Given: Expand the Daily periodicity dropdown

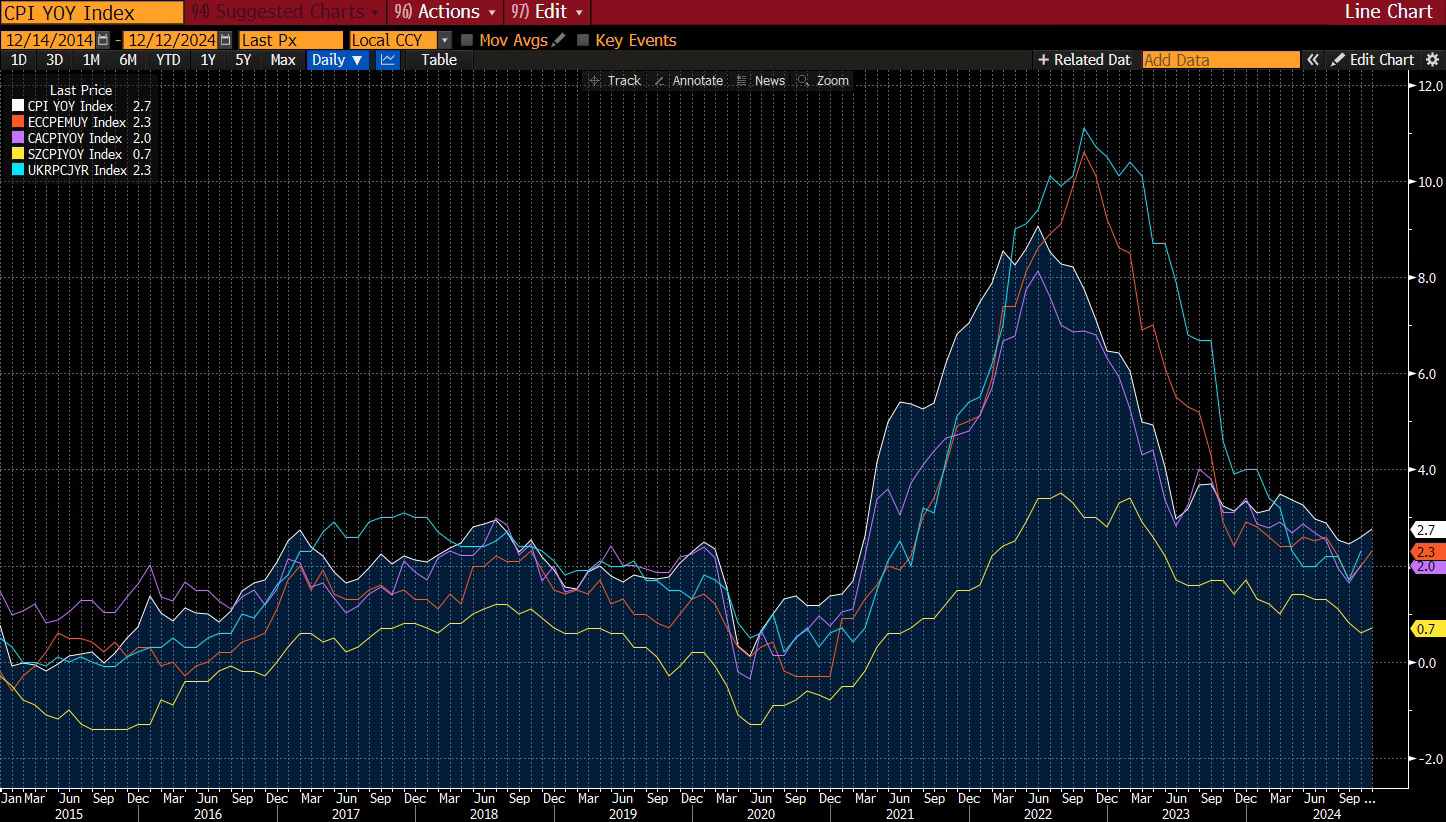Looking at the screenshot, I should 338,60.
